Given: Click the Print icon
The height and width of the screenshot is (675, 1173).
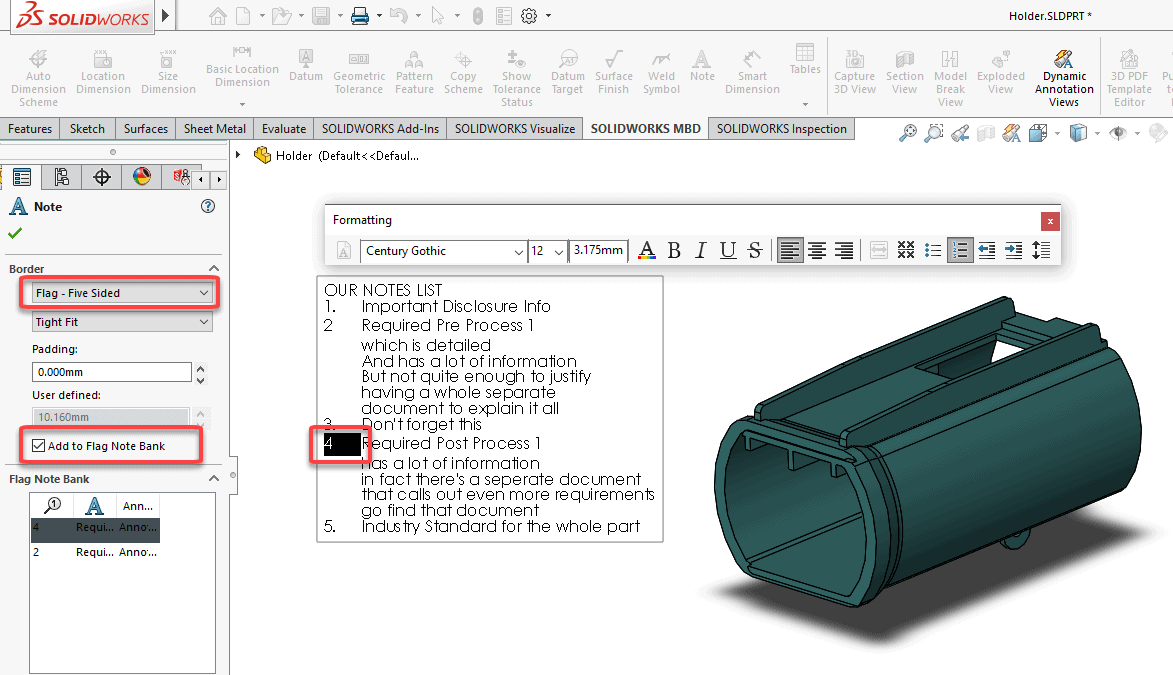Looking at the screenshot, I should point(360,16).
